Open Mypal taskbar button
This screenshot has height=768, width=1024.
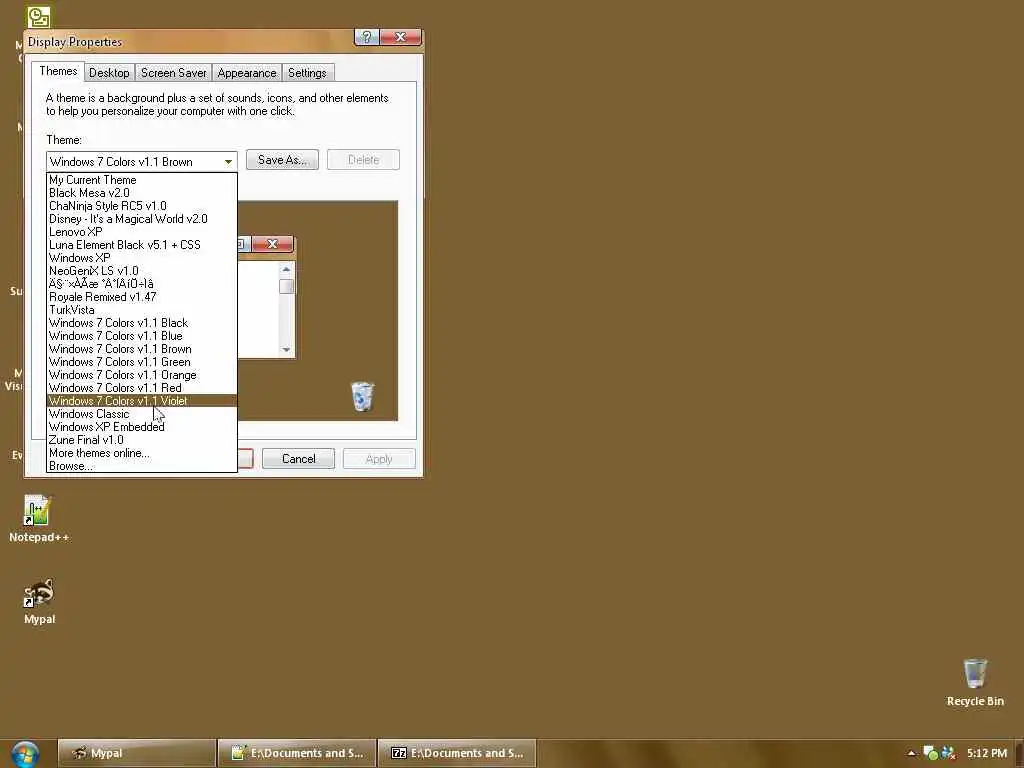(x=136, y=753)
